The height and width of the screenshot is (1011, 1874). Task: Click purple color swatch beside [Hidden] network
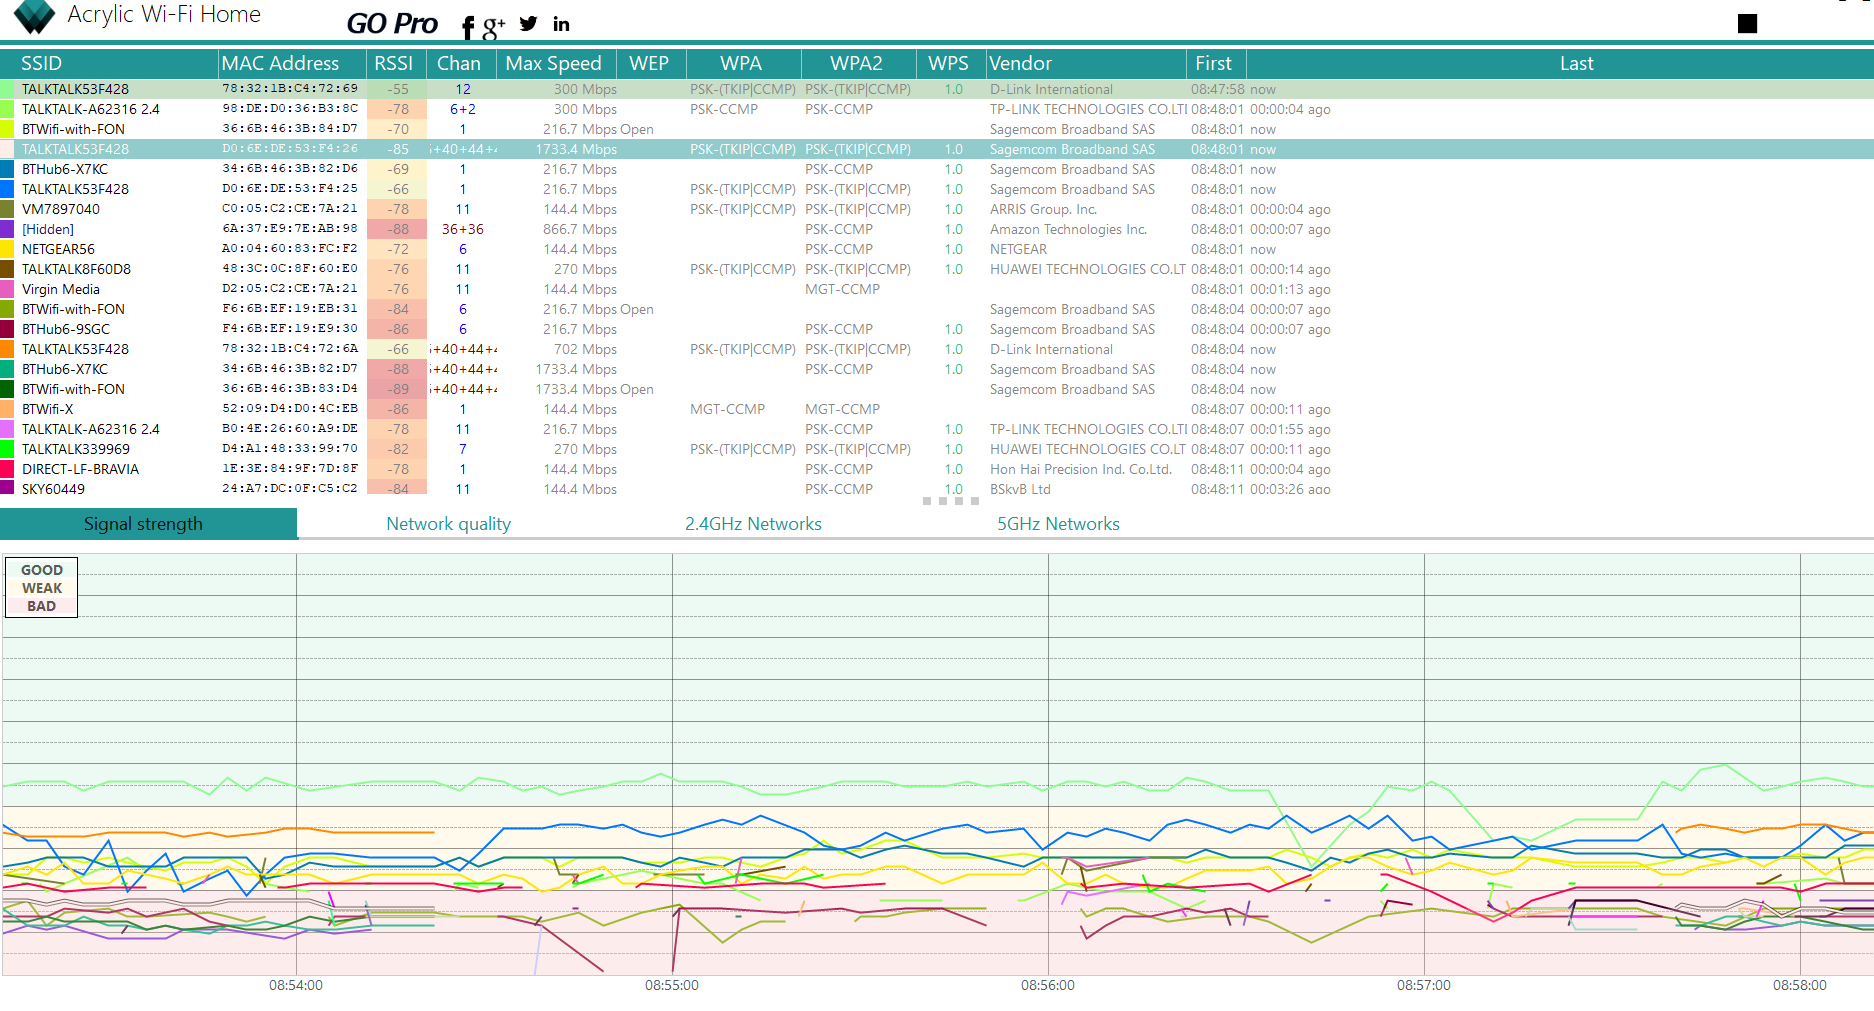pos(7,229)
